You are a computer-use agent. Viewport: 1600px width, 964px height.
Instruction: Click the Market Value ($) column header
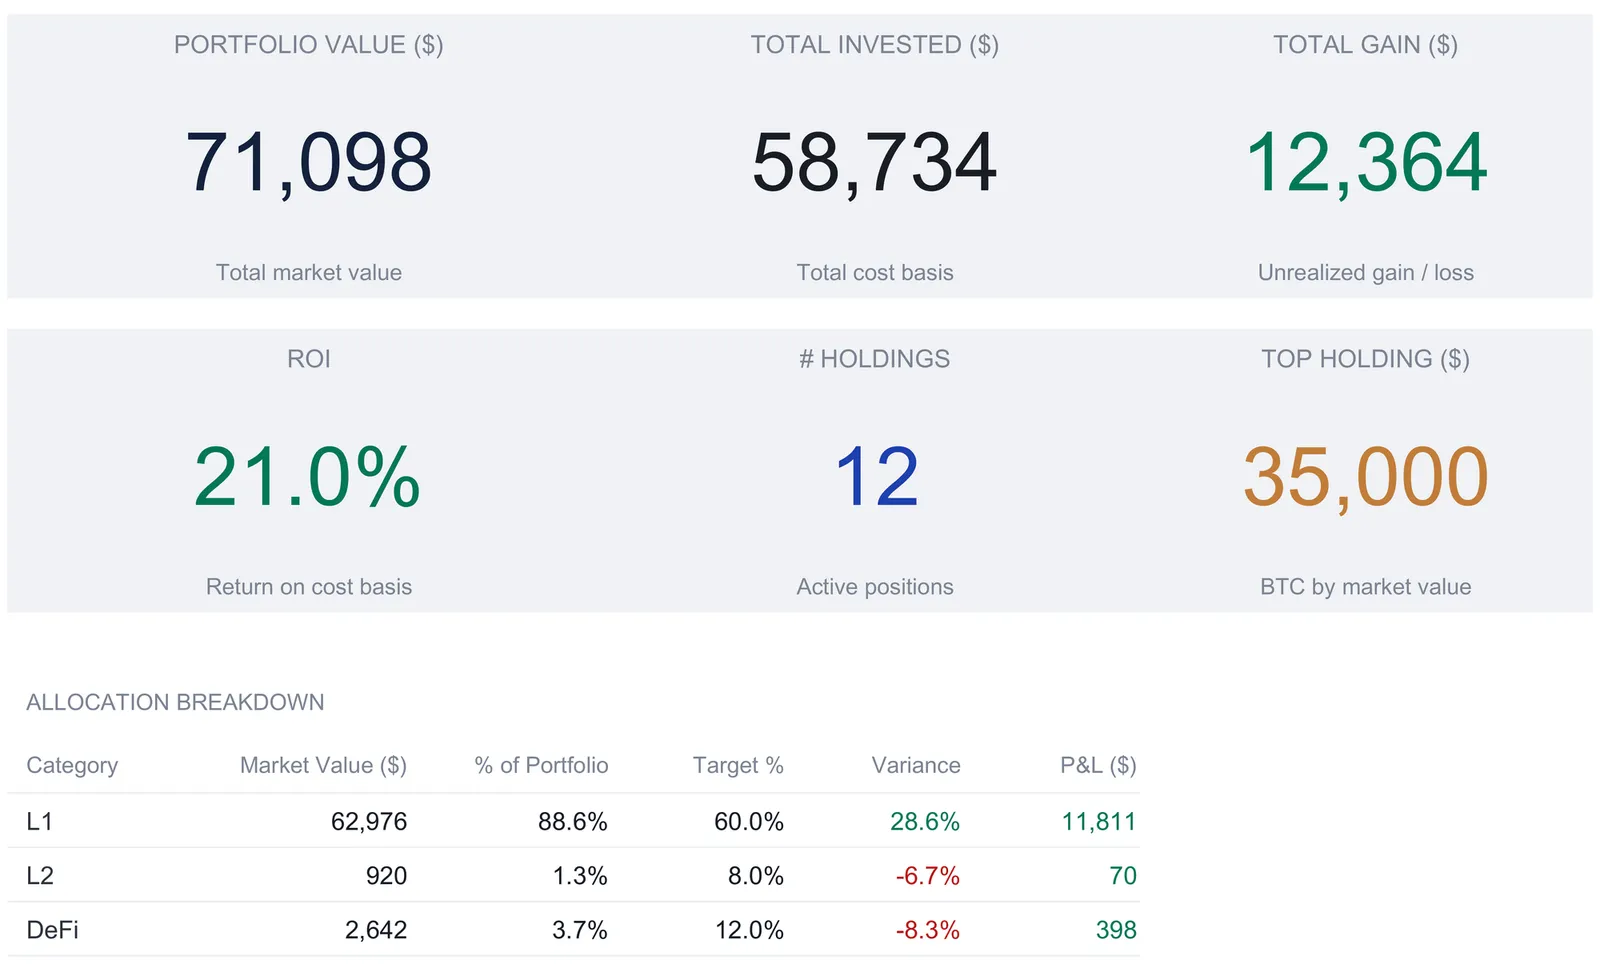coord(323,766)
